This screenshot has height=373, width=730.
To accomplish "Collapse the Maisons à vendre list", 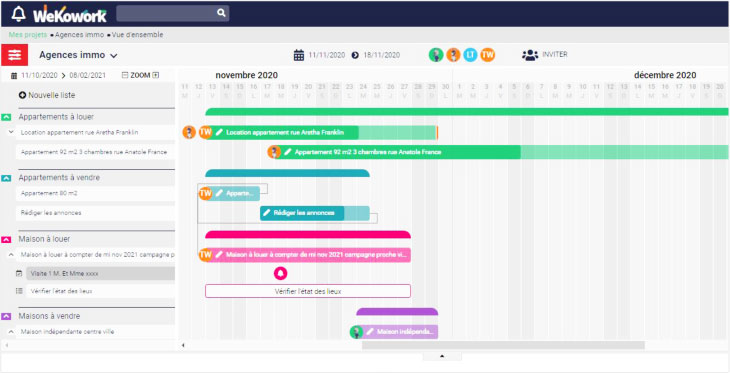I will click(6, 316).
